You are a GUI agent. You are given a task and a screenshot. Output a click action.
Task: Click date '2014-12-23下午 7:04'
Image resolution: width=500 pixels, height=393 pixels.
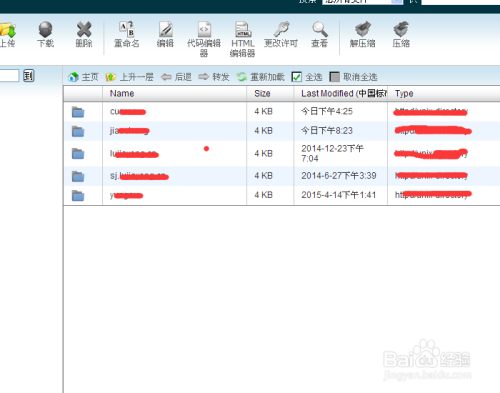[332, 153]
